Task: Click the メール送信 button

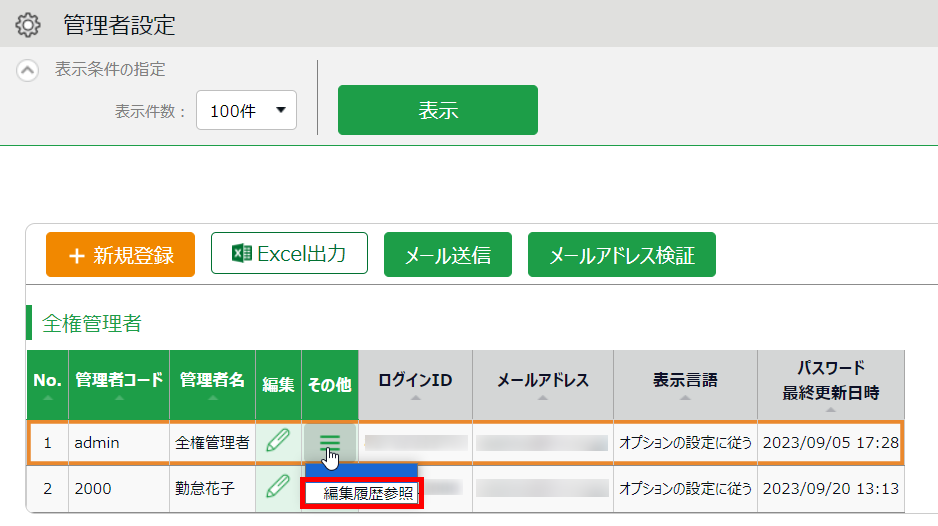Action: point(447,255)
